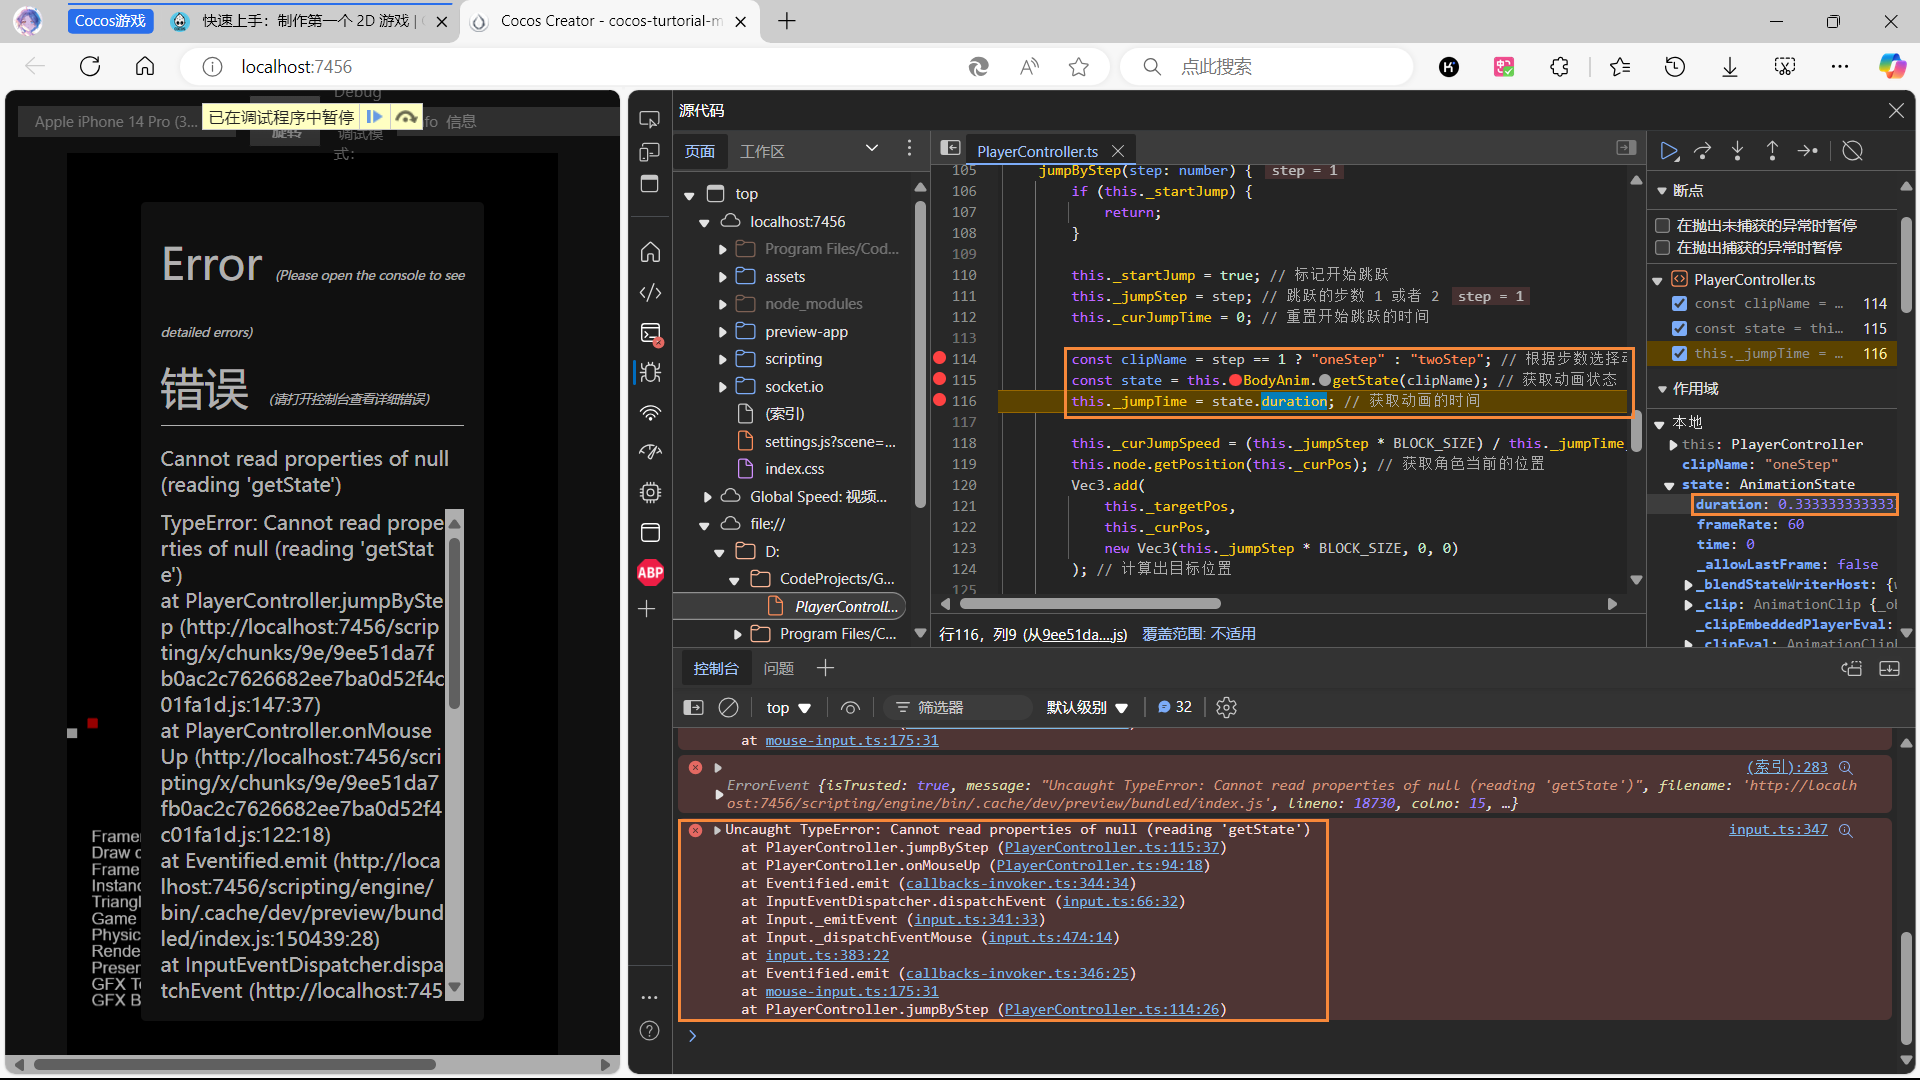This screenshot has width=1920, height=1080.
Task: Expand the assets folder in tree
Action: pyautogui.click(x=723, y=277)
